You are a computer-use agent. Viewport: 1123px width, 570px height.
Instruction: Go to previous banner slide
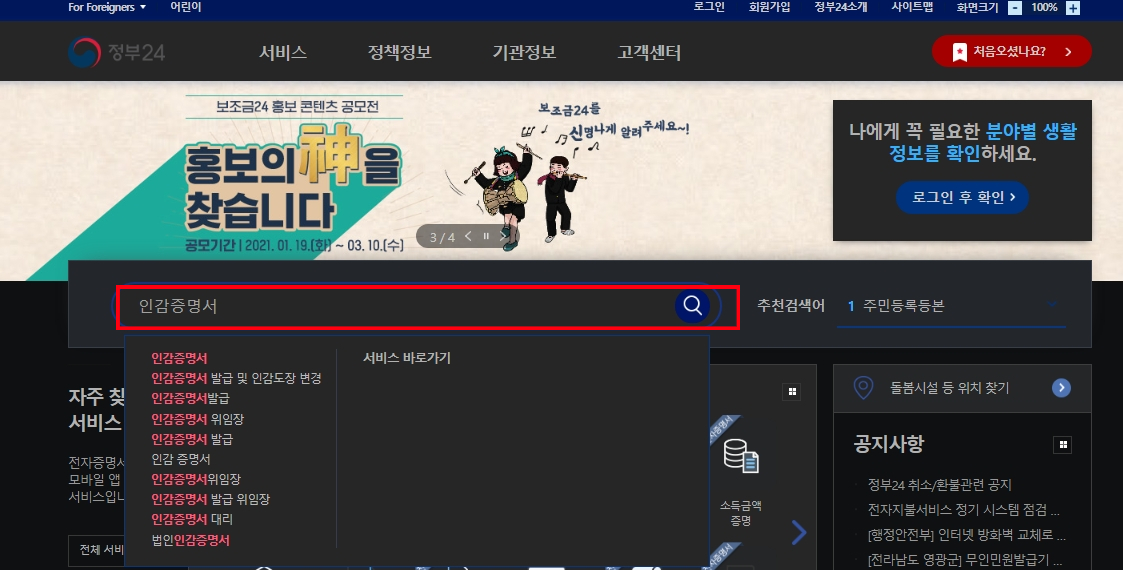[468, 236]
